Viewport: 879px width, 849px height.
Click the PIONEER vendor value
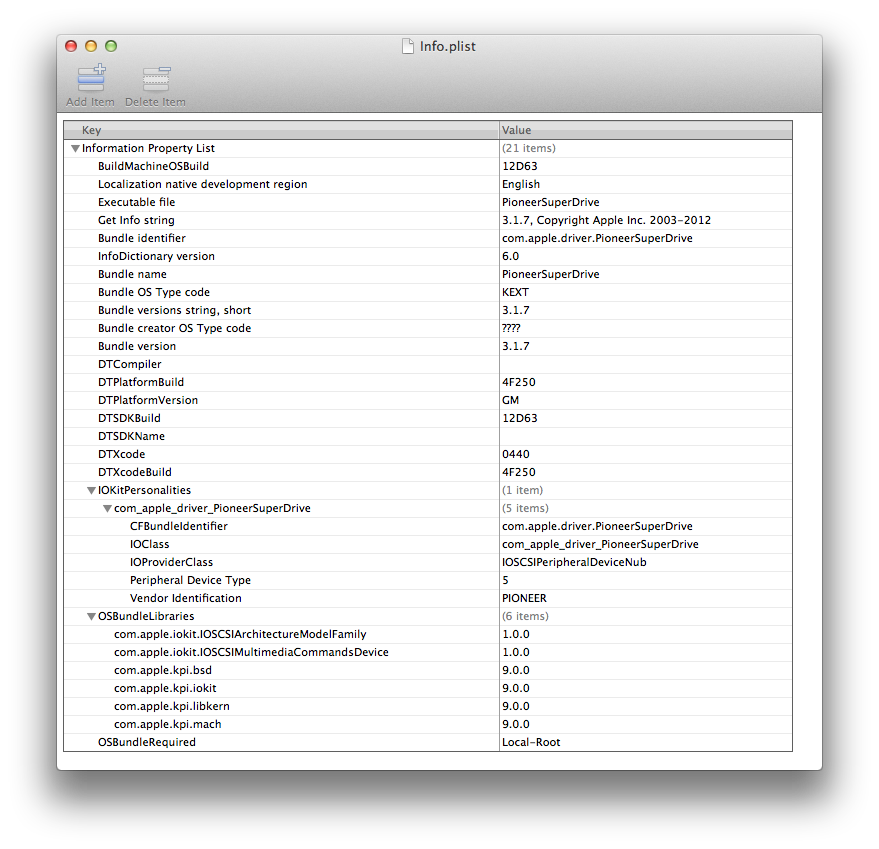[524, 598]
